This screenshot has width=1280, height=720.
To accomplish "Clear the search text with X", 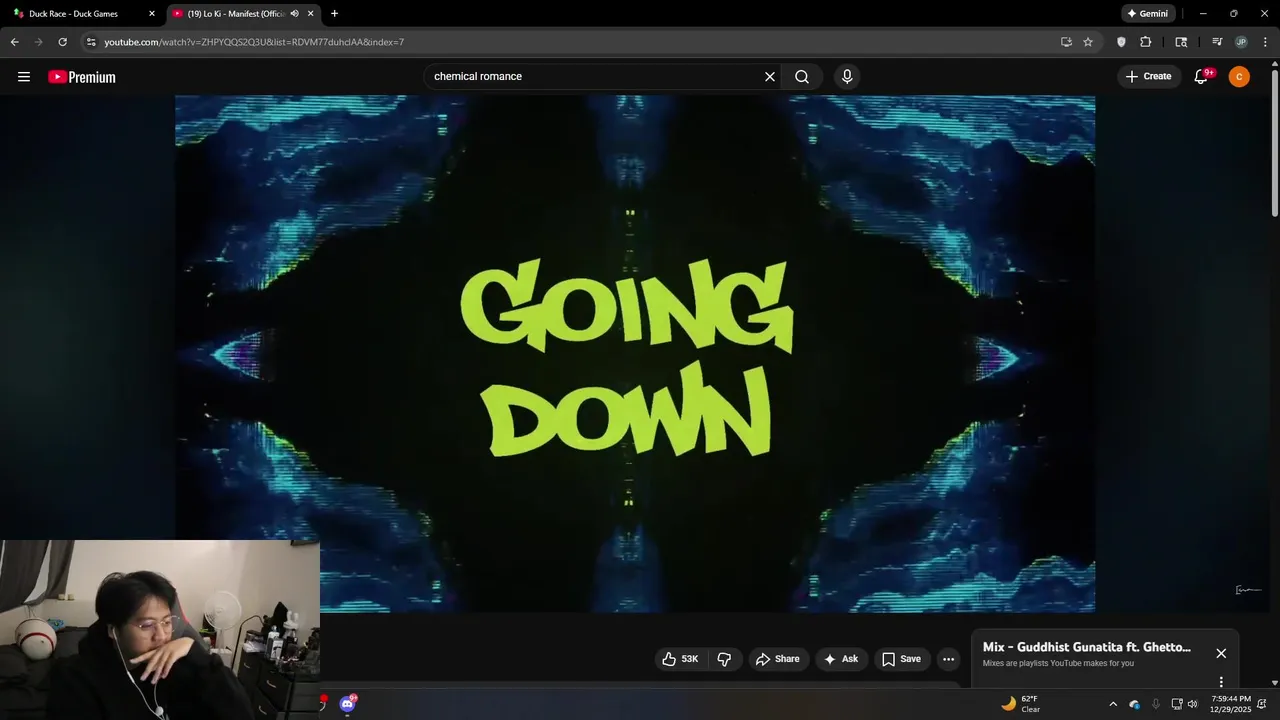I will (770, 77).
